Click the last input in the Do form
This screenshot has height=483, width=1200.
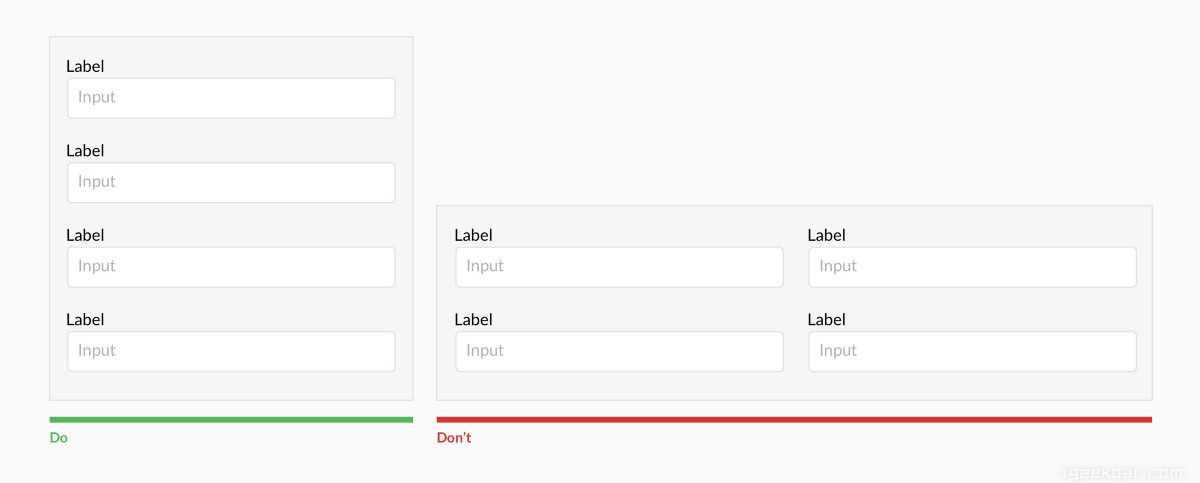tap(231, 351)
